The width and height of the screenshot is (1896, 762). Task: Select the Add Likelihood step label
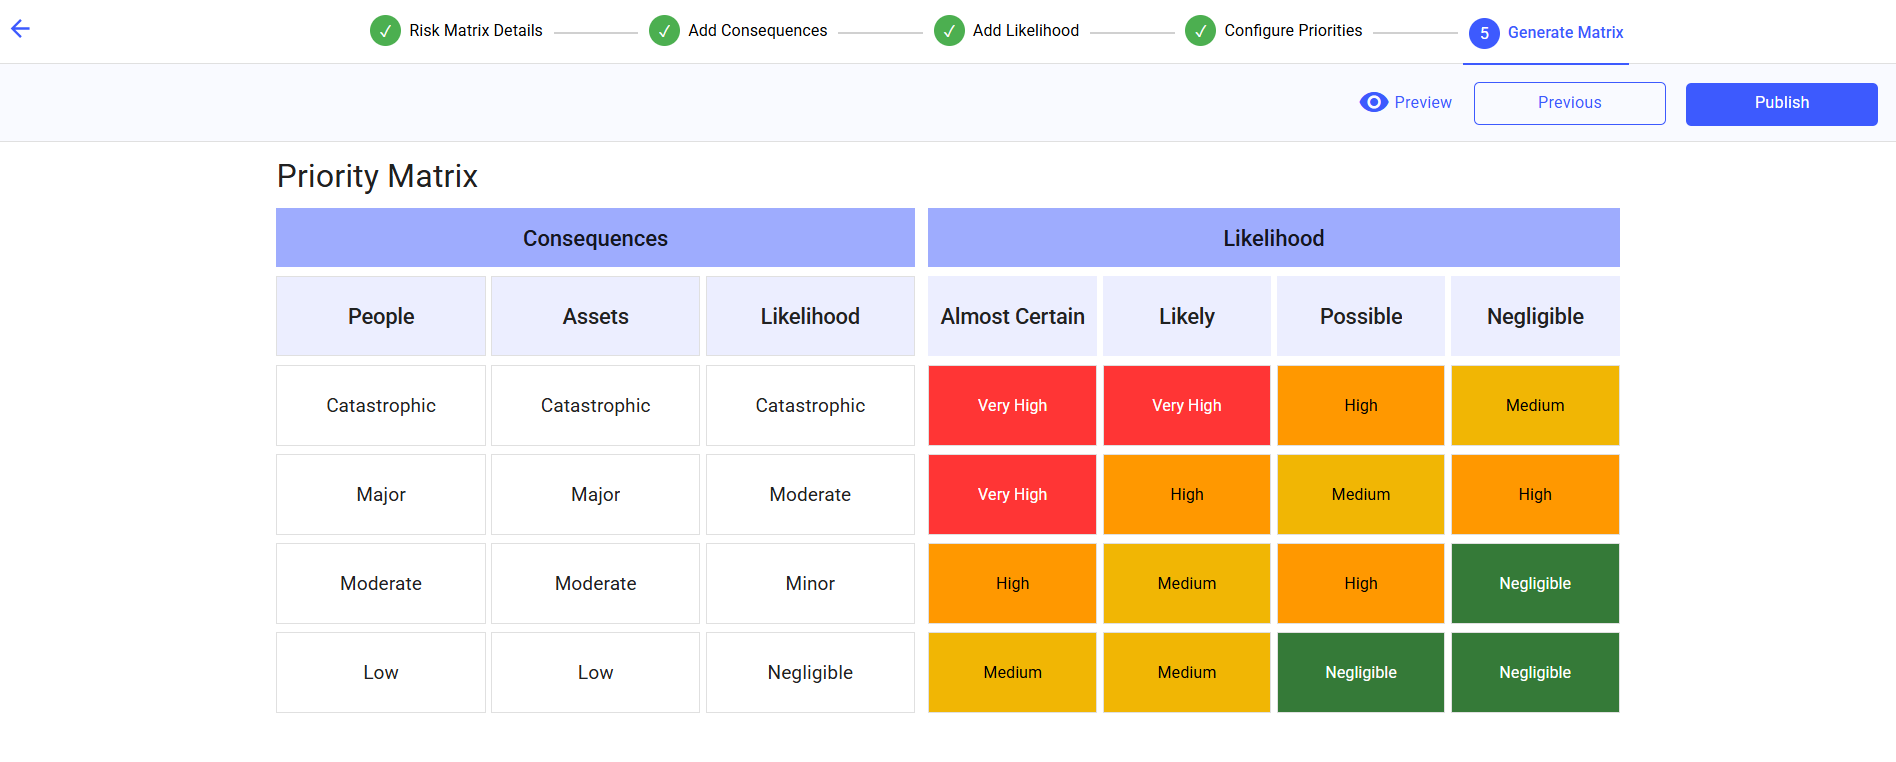[1025, 31]
